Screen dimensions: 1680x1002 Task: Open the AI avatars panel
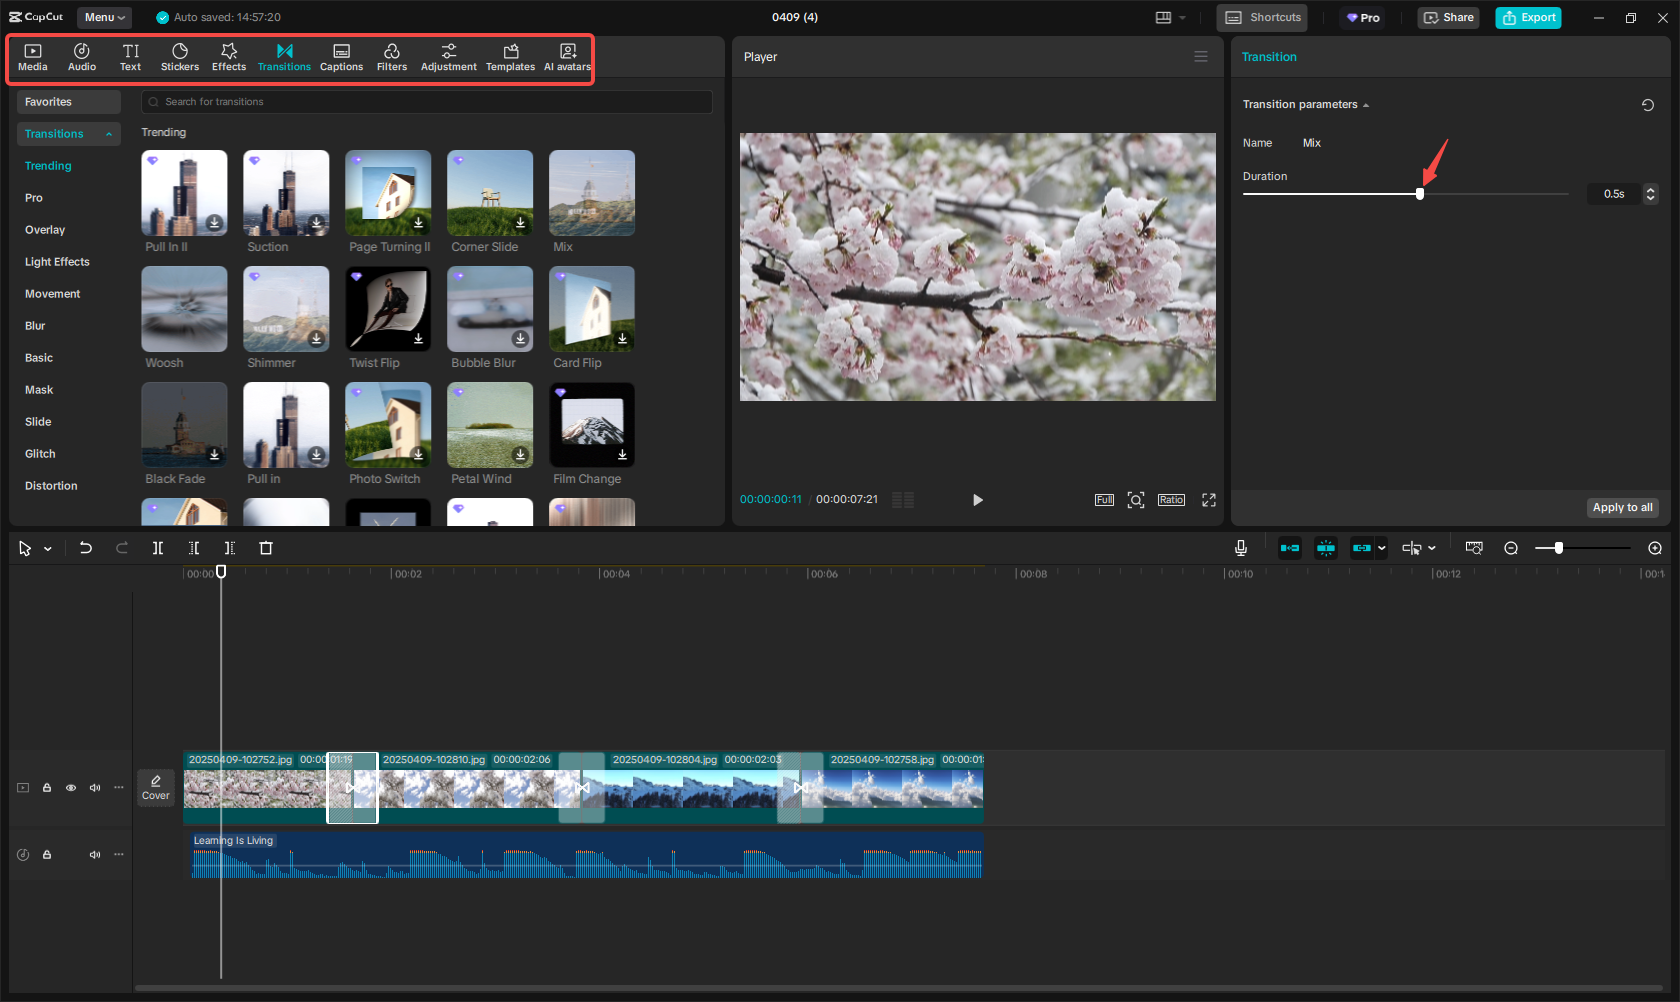pos(567,56)
